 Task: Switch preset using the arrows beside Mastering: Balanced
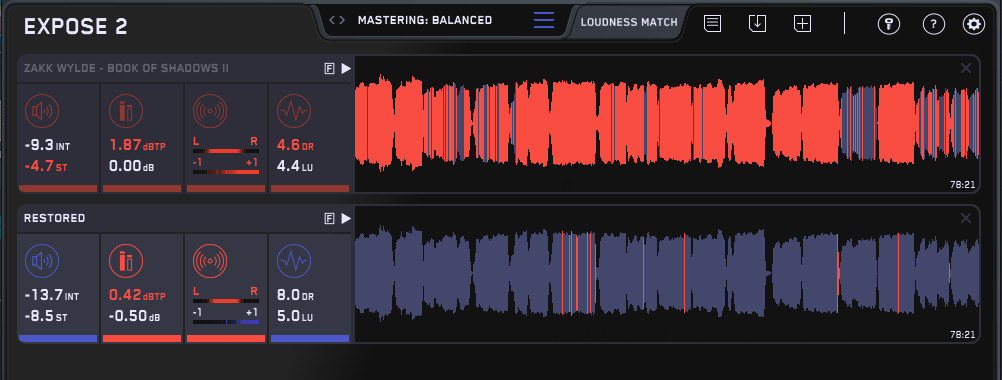[337, 20]
